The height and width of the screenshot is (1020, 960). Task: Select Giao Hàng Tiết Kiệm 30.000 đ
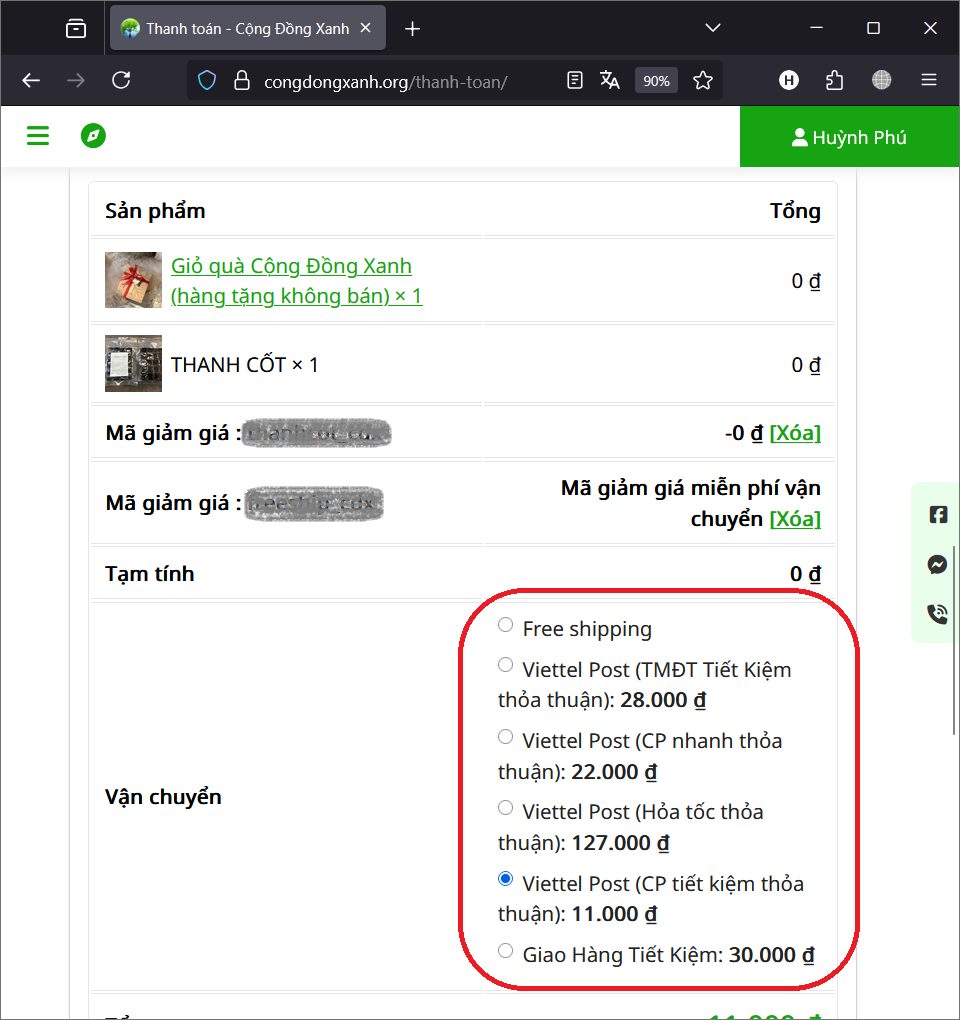point(505,950)
